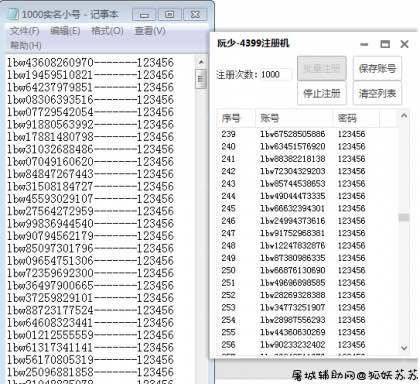Click Notepad line lbw64237979851
Screen dimensions: 420x384
click(x=90, y=87)
